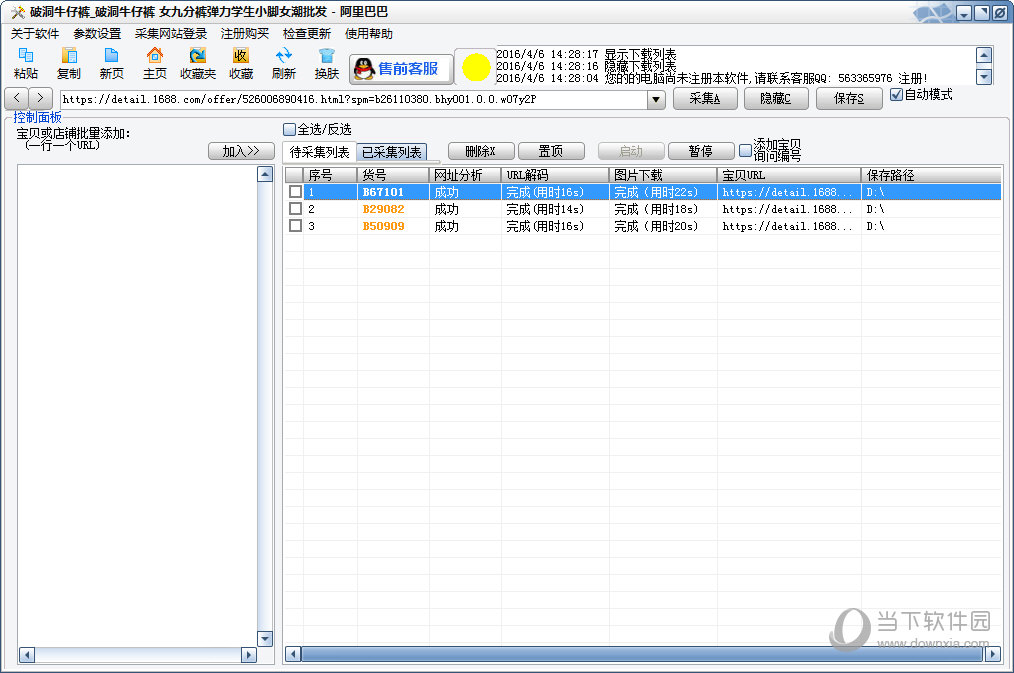Switch to the 待采集列表 tab
1014x673 pixels.
pyautogui.click(x=319, y=152)
